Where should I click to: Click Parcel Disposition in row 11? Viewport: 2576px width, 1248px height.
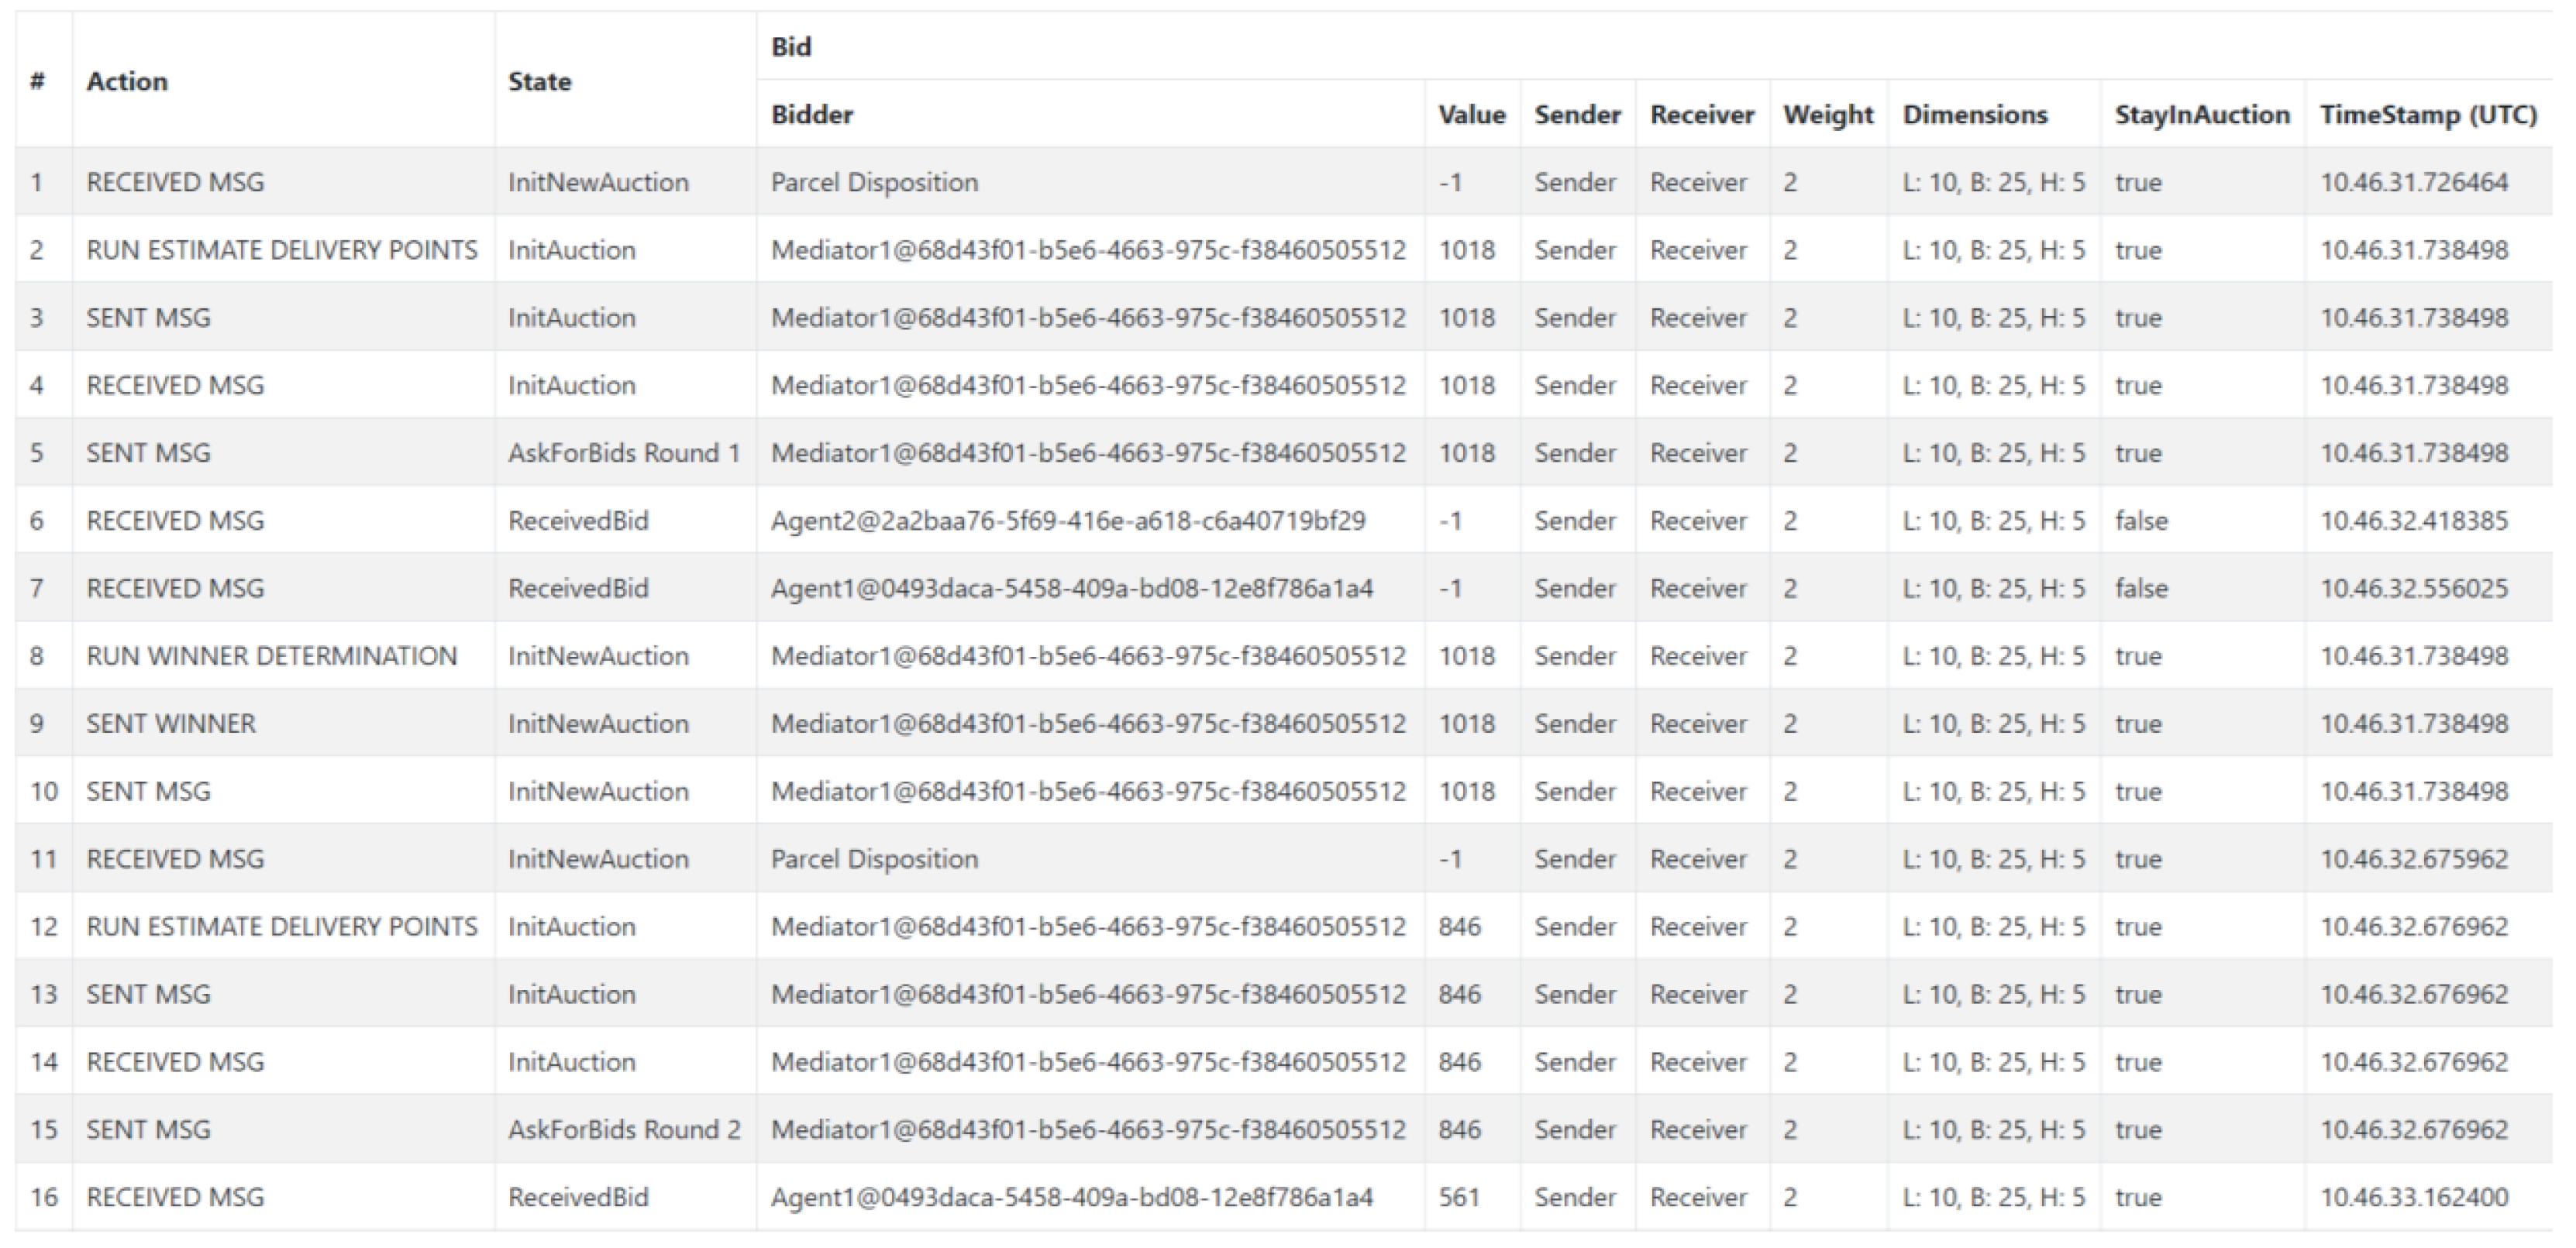pos(874,859)
